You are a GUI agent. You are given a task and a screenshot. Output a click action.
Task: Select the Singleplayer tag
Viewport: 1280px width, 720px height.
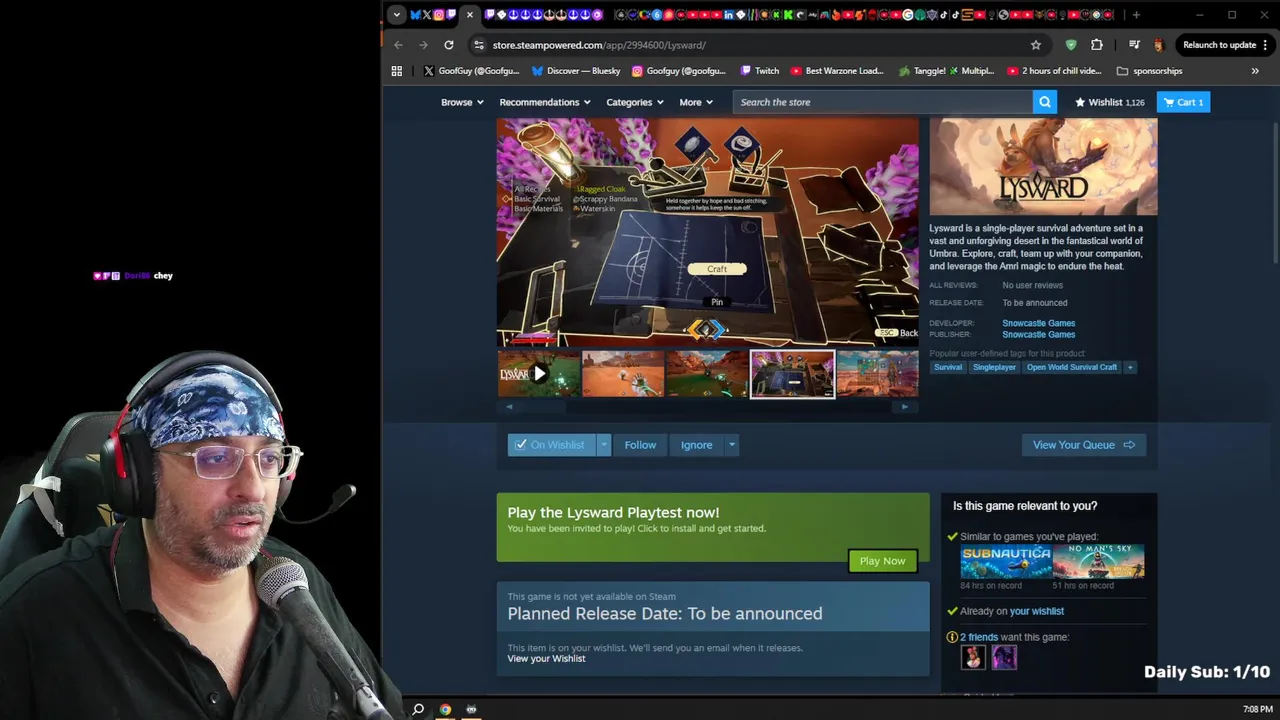(995, 367)
